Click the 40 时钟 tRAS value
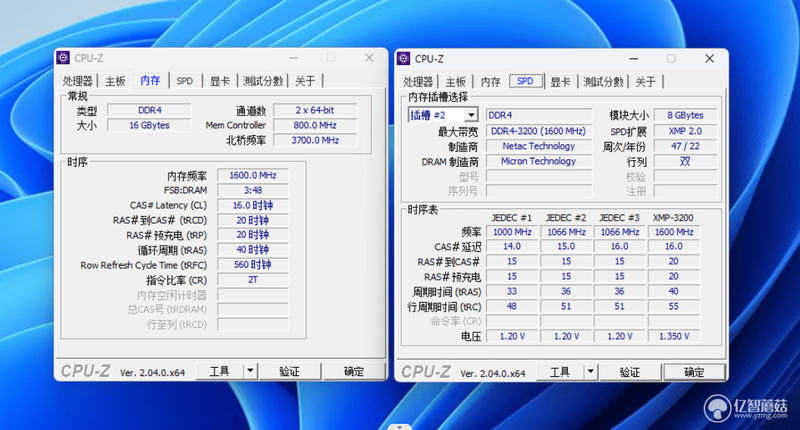This screenshot has width=800, height=430. coord(253,250)
